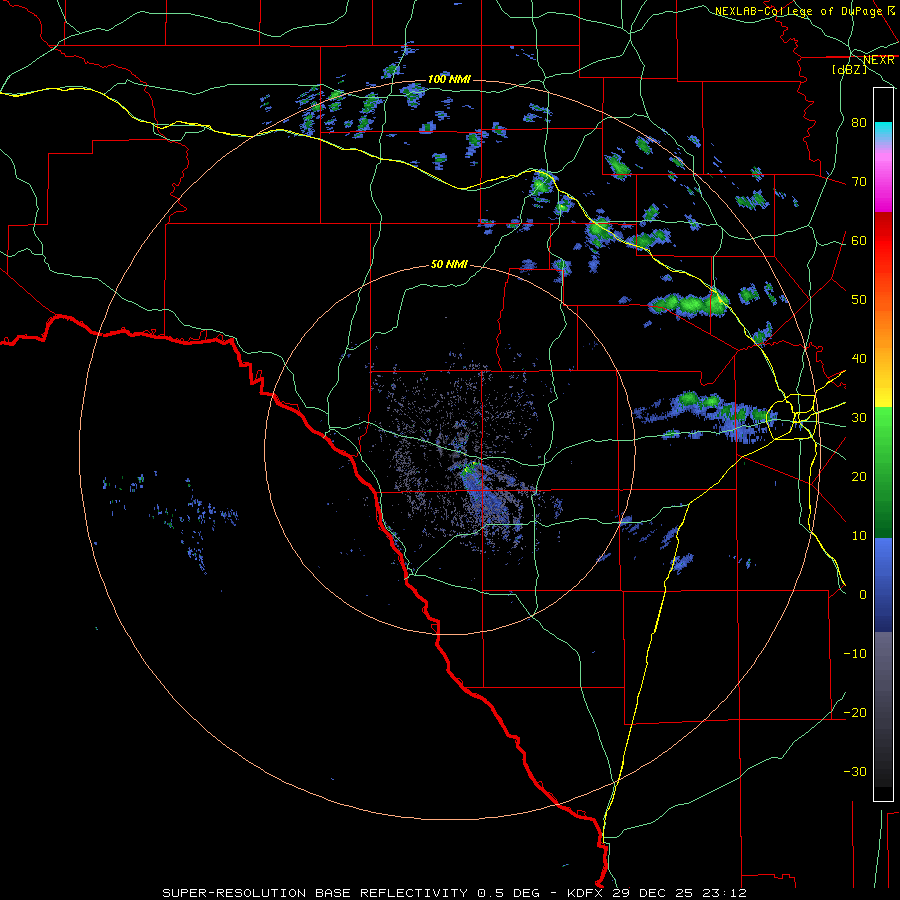Screen dimensions: 900x900
Task: Click the 60 dBZ scale value
Action: click(859, 240)
